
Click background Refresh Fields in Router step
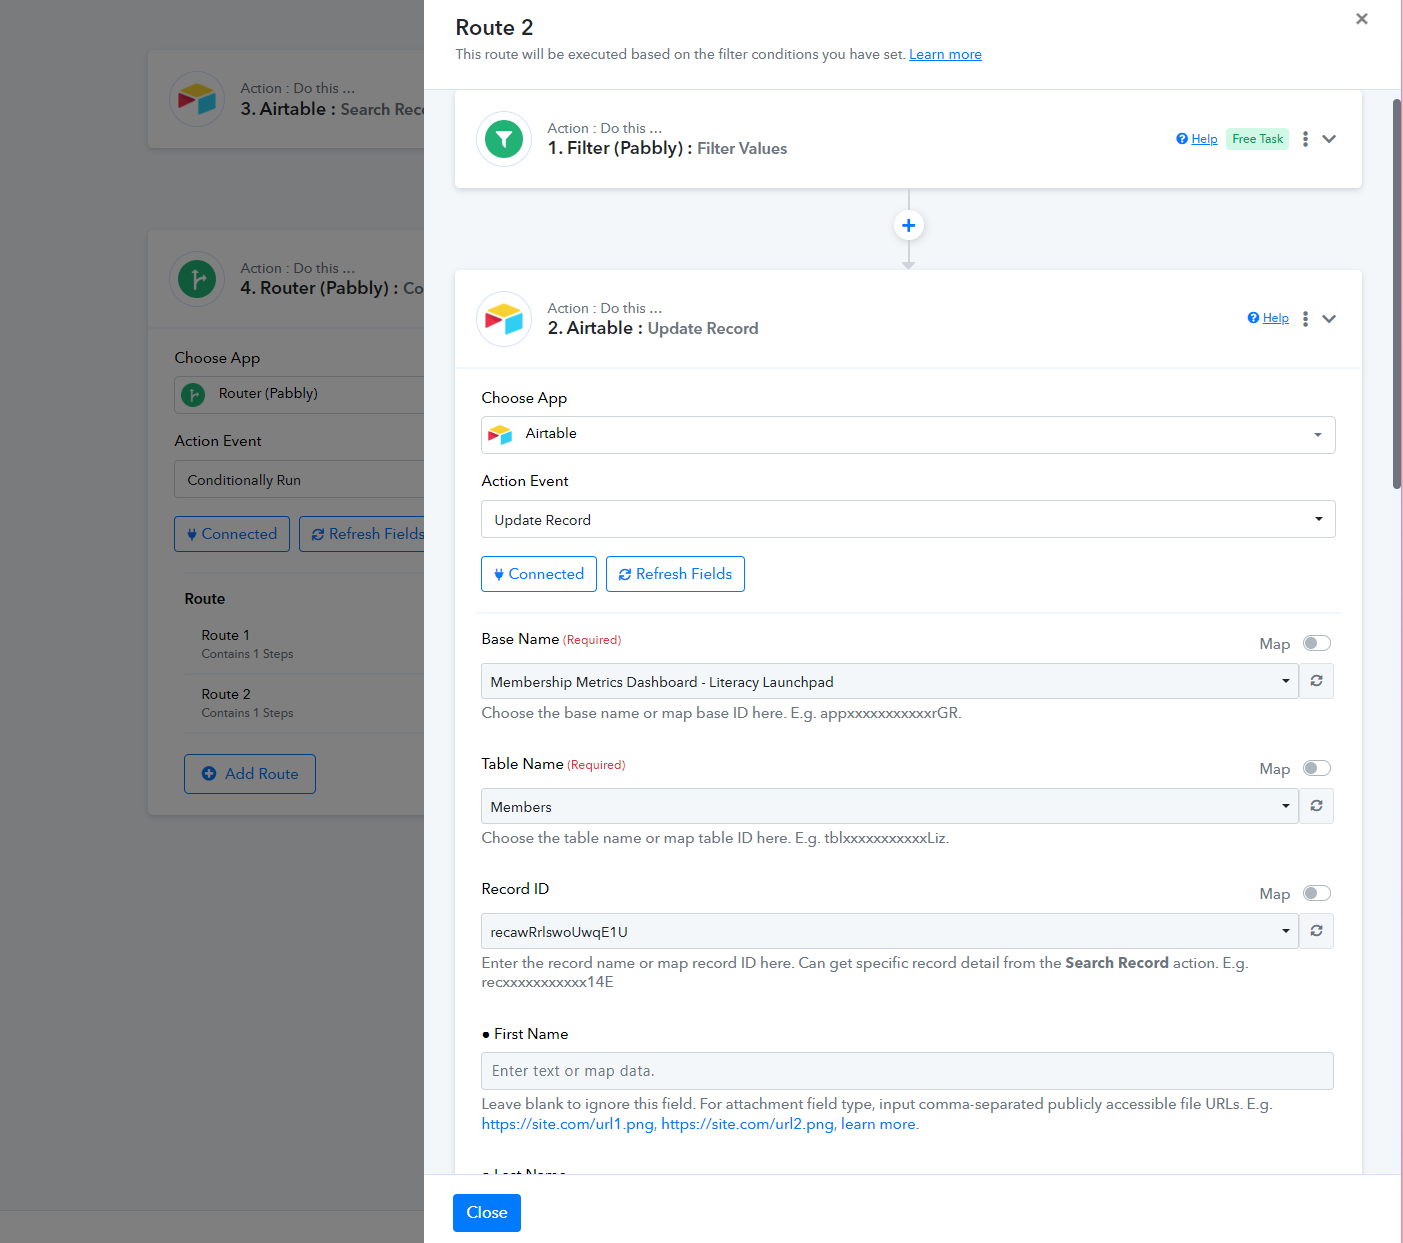point(362,534)
